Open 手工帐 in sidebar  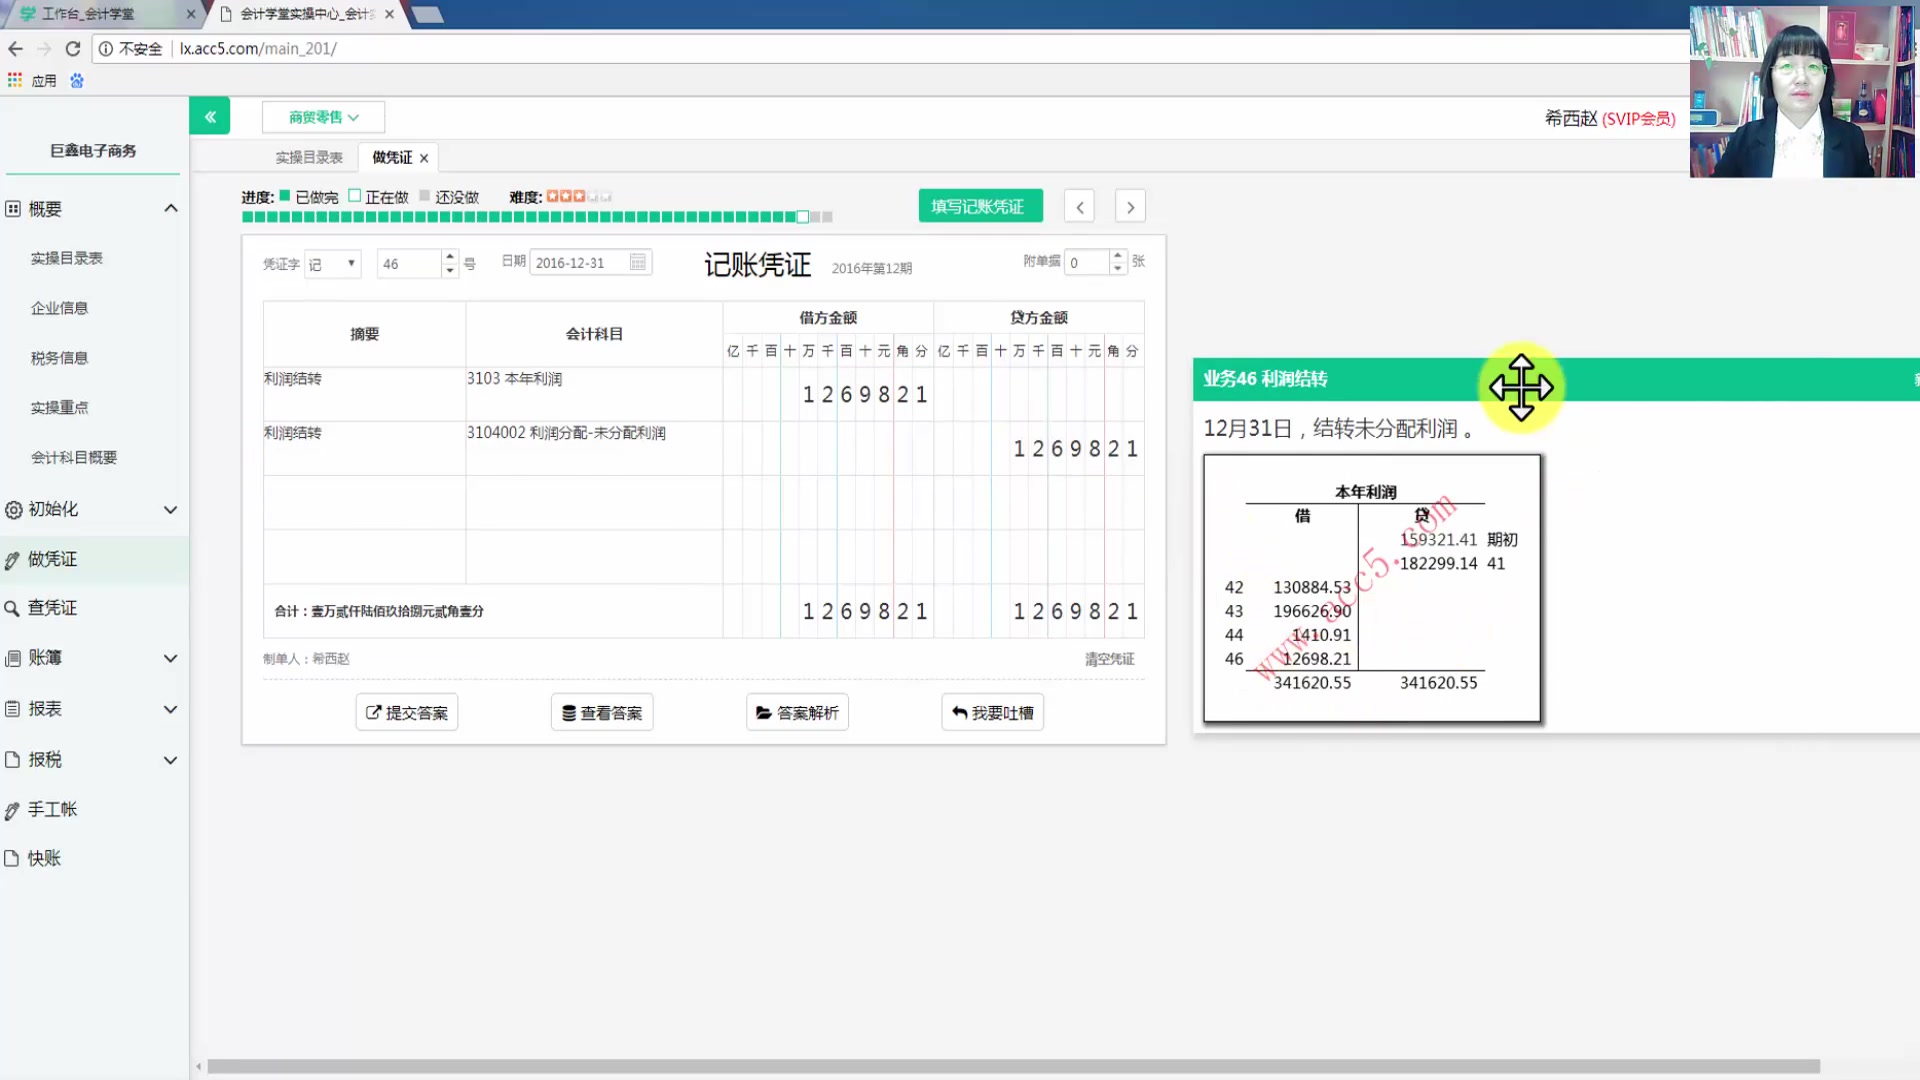[x=52, y=809]
